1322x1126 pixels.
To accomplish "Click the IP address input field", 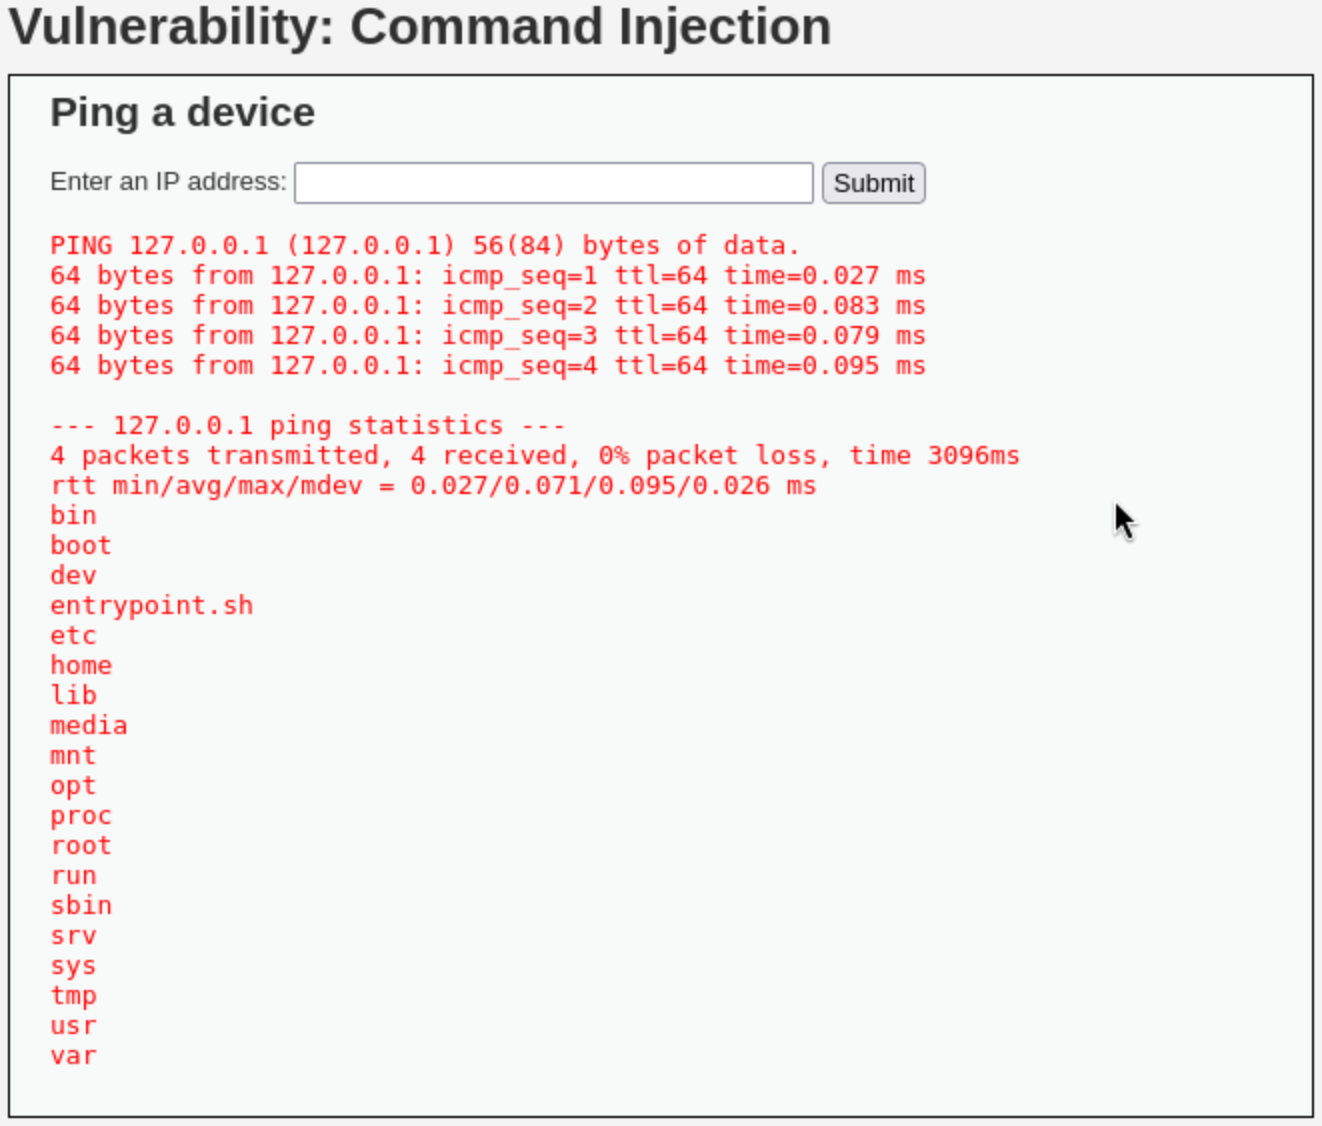I will pyautogui.click(x=553, y=183).
